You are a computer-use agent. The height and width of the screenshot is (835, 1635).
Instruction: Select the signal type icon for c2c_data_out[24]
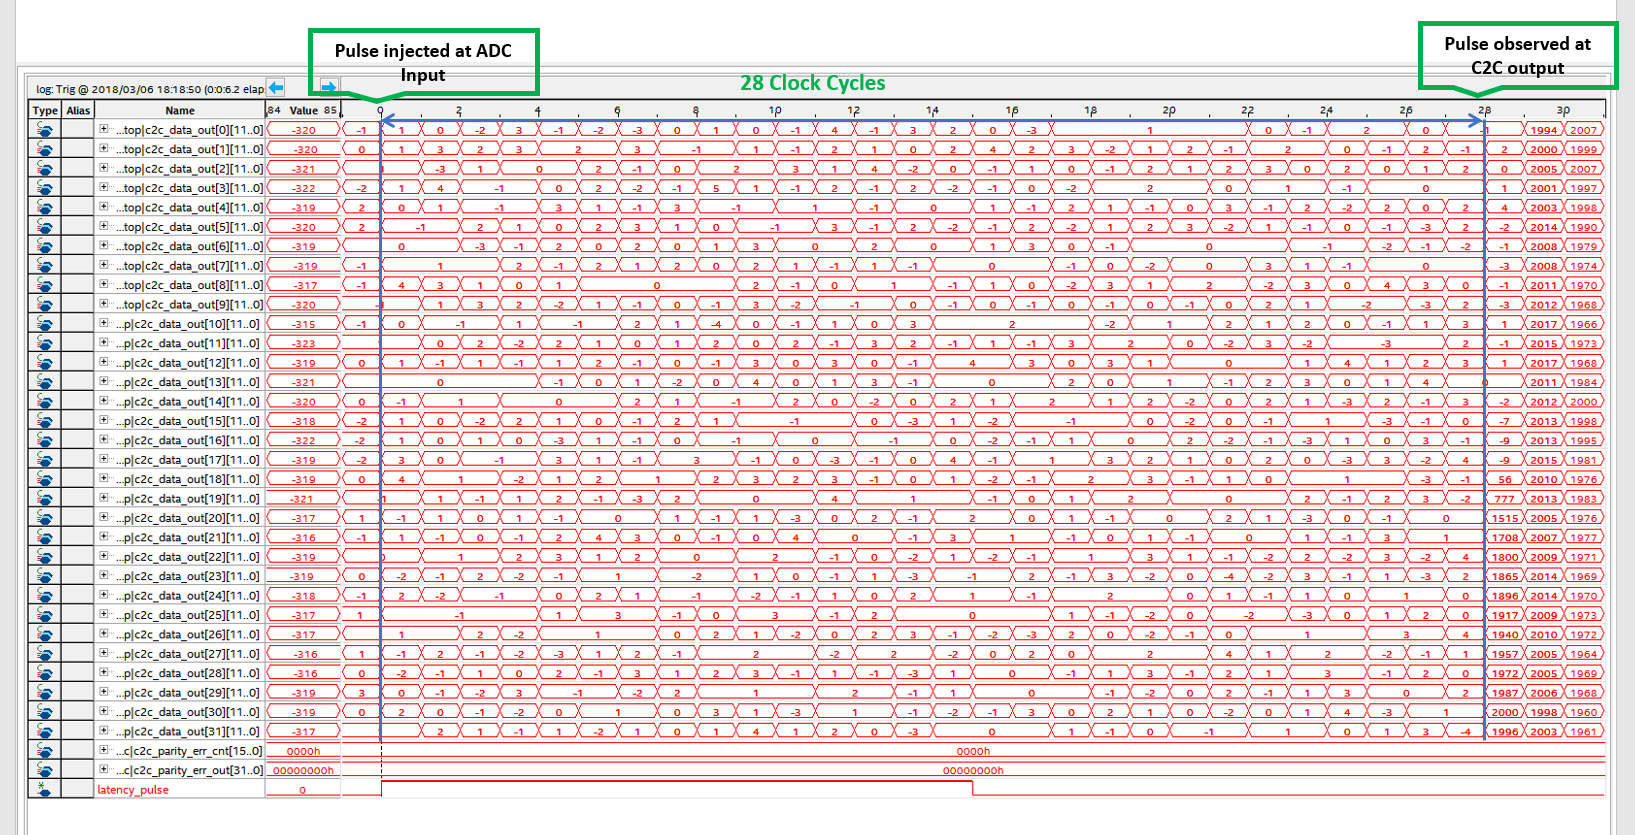(x=45, y=596)
